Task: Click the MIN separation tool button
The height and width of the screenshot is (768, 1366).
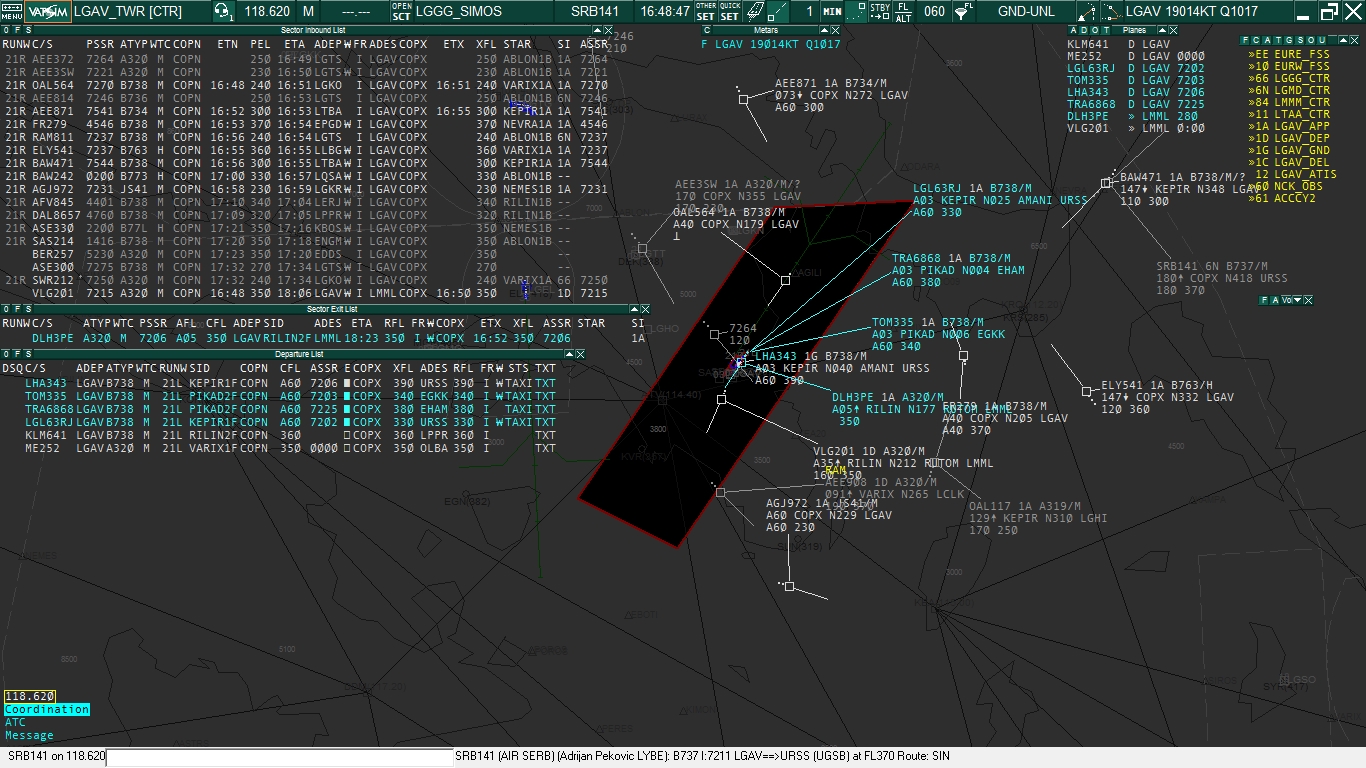Action: pos(832,12)
